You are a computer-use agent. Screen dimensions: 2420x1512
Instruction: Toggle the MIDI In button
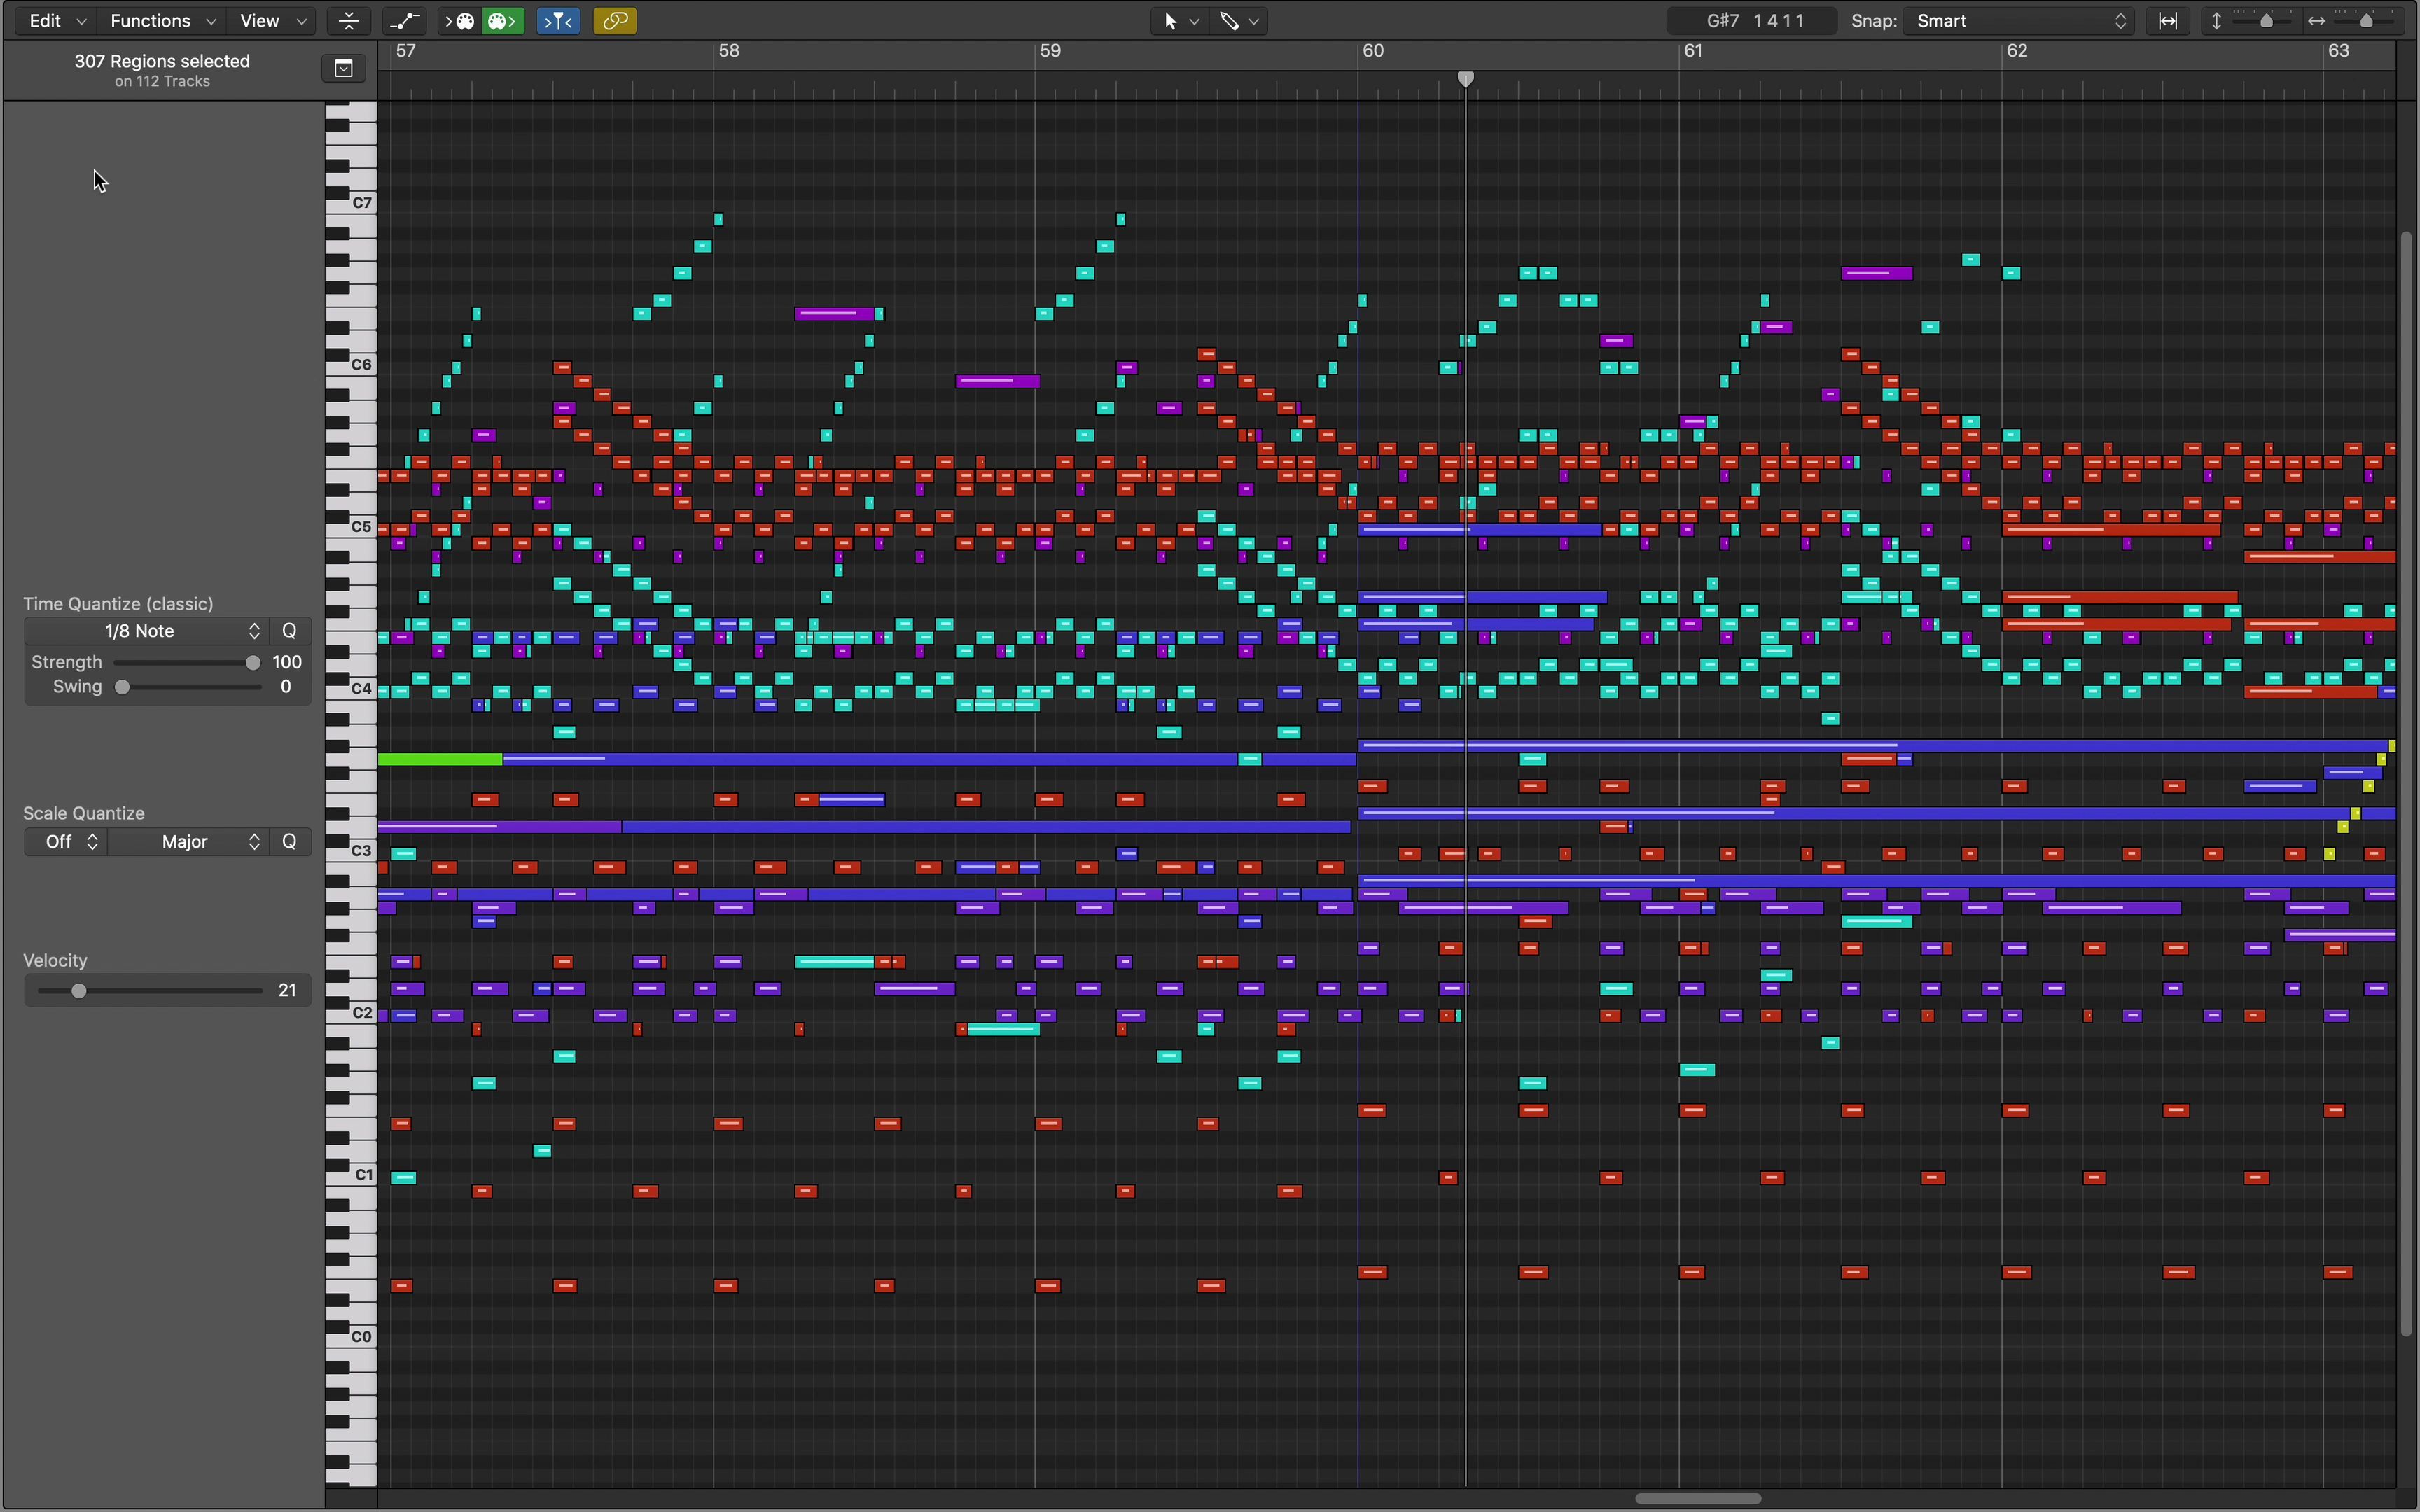point(460,21)
